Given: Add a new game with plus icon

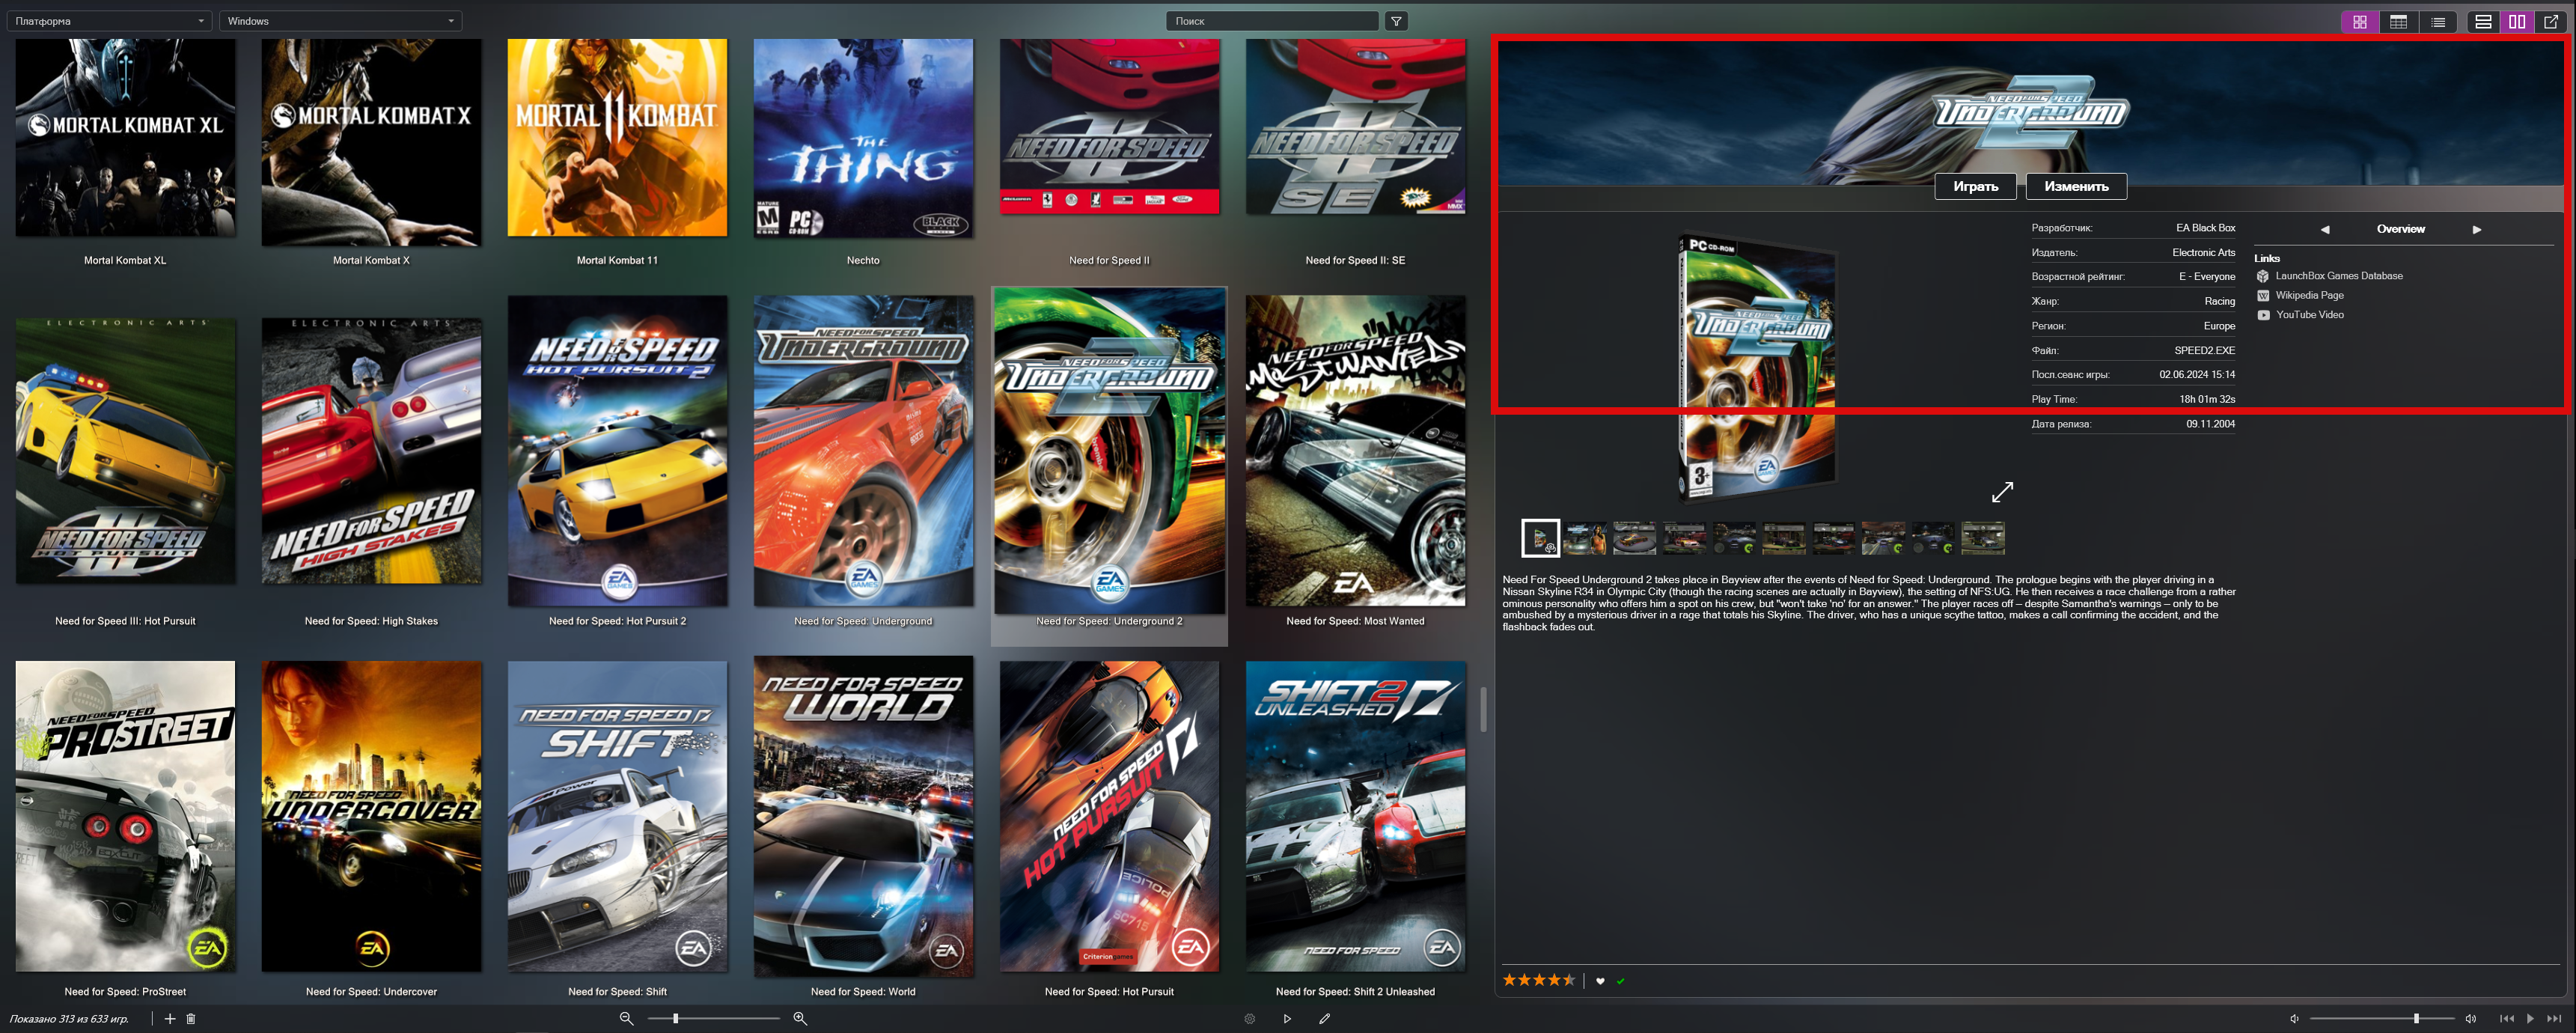Looking at the screenshot, I should tap(170, 1018).
